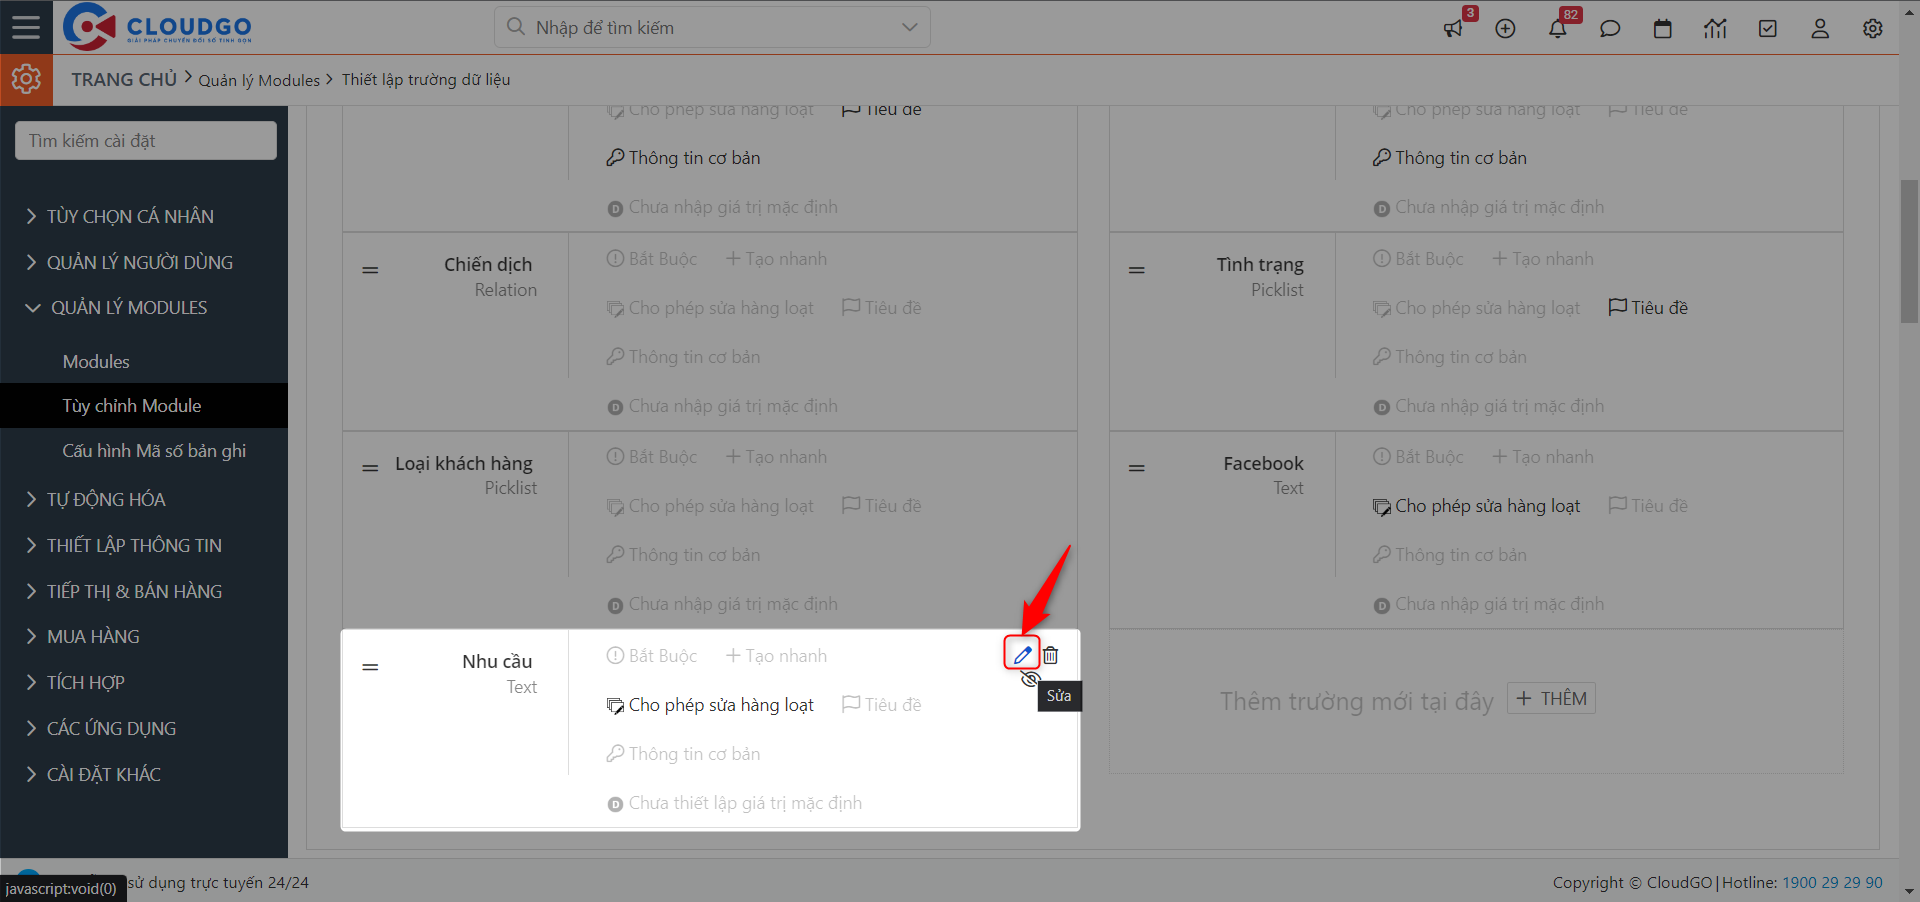Open the announcements megaphone icon

click(x=1453, y=29)
